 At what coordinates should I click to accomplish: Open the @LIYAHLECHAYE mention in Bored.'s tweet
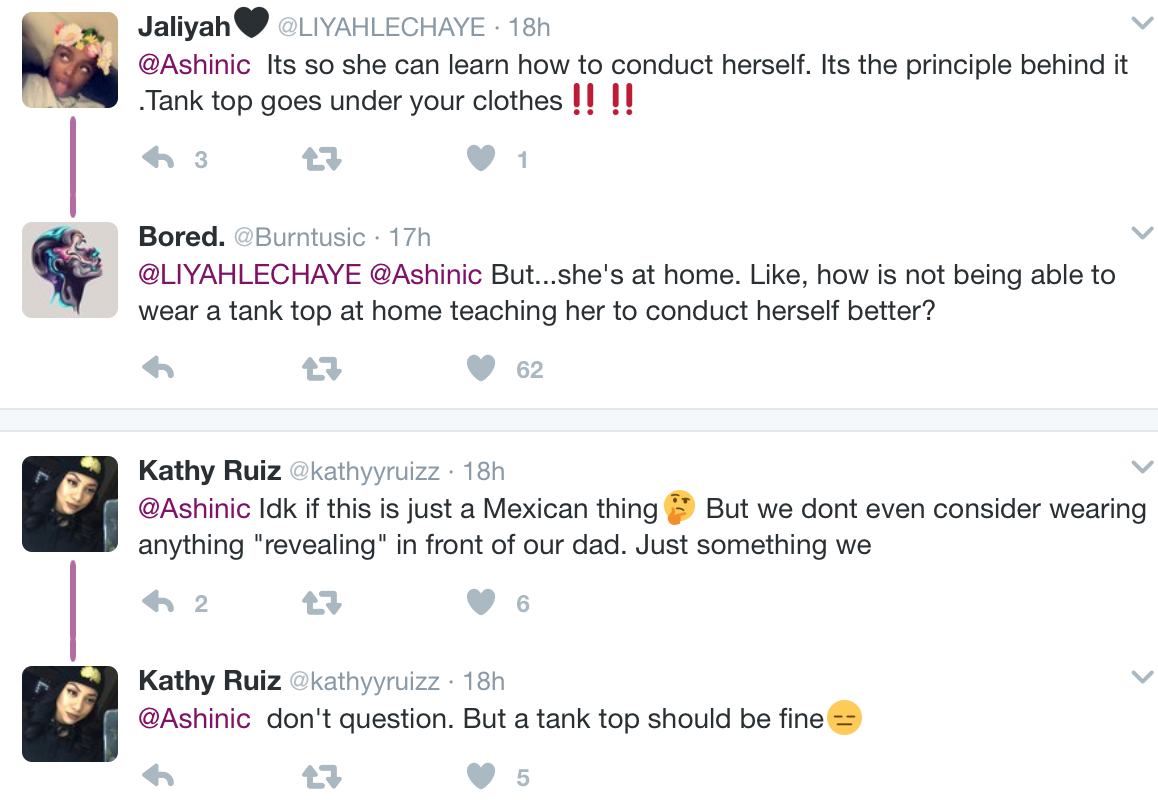coord(250,274)
